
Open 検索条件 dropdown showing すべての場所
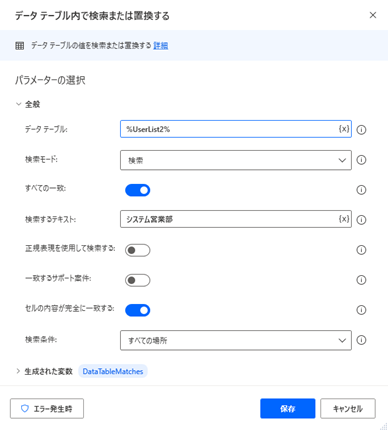(x=236, y=340)
